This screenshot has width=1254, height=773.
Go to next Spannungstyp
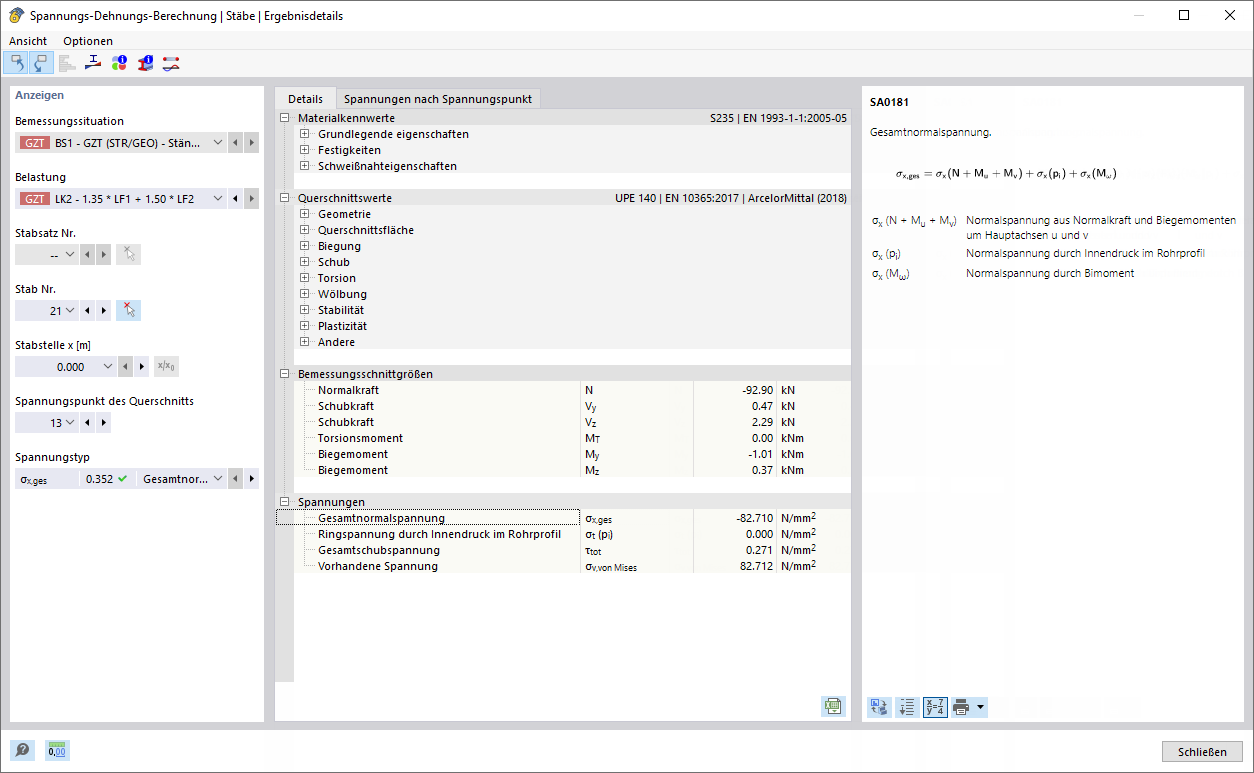(x=251, y=478)
